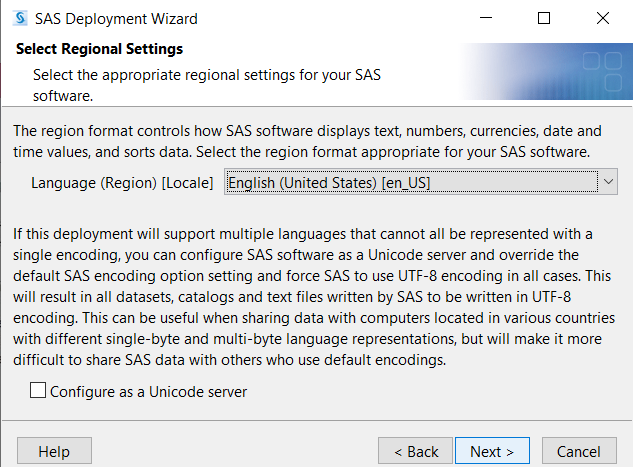Image resolution: width=633 pixels, height=467 pixels.
Task: Click the 'Language (Region) [Locale]' label
Action: click(122, 183)
